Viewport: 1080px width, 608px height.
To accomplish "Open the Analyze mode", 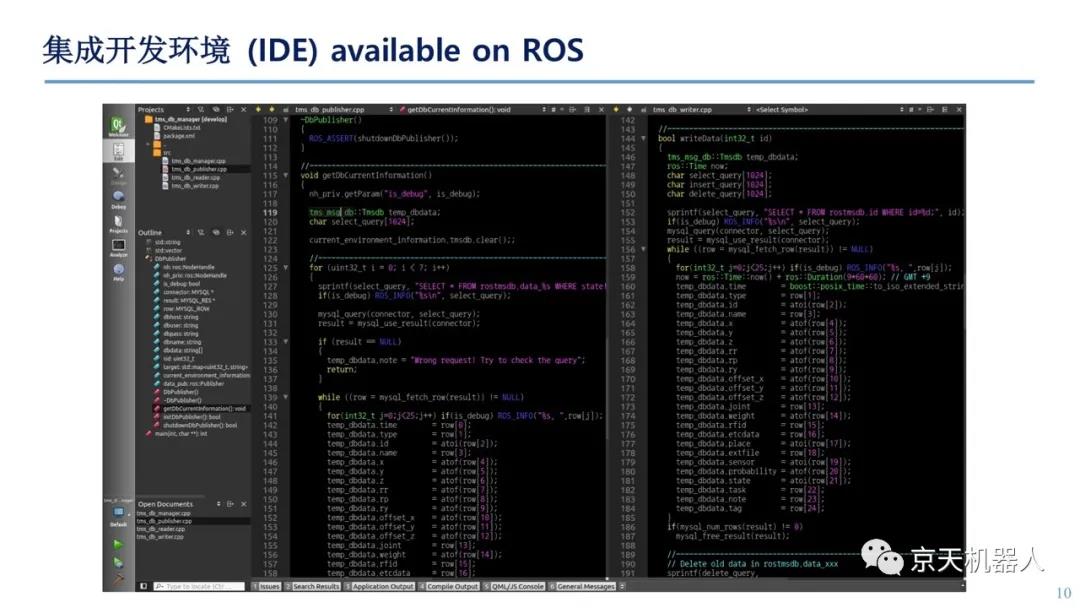I will (118, 248).
